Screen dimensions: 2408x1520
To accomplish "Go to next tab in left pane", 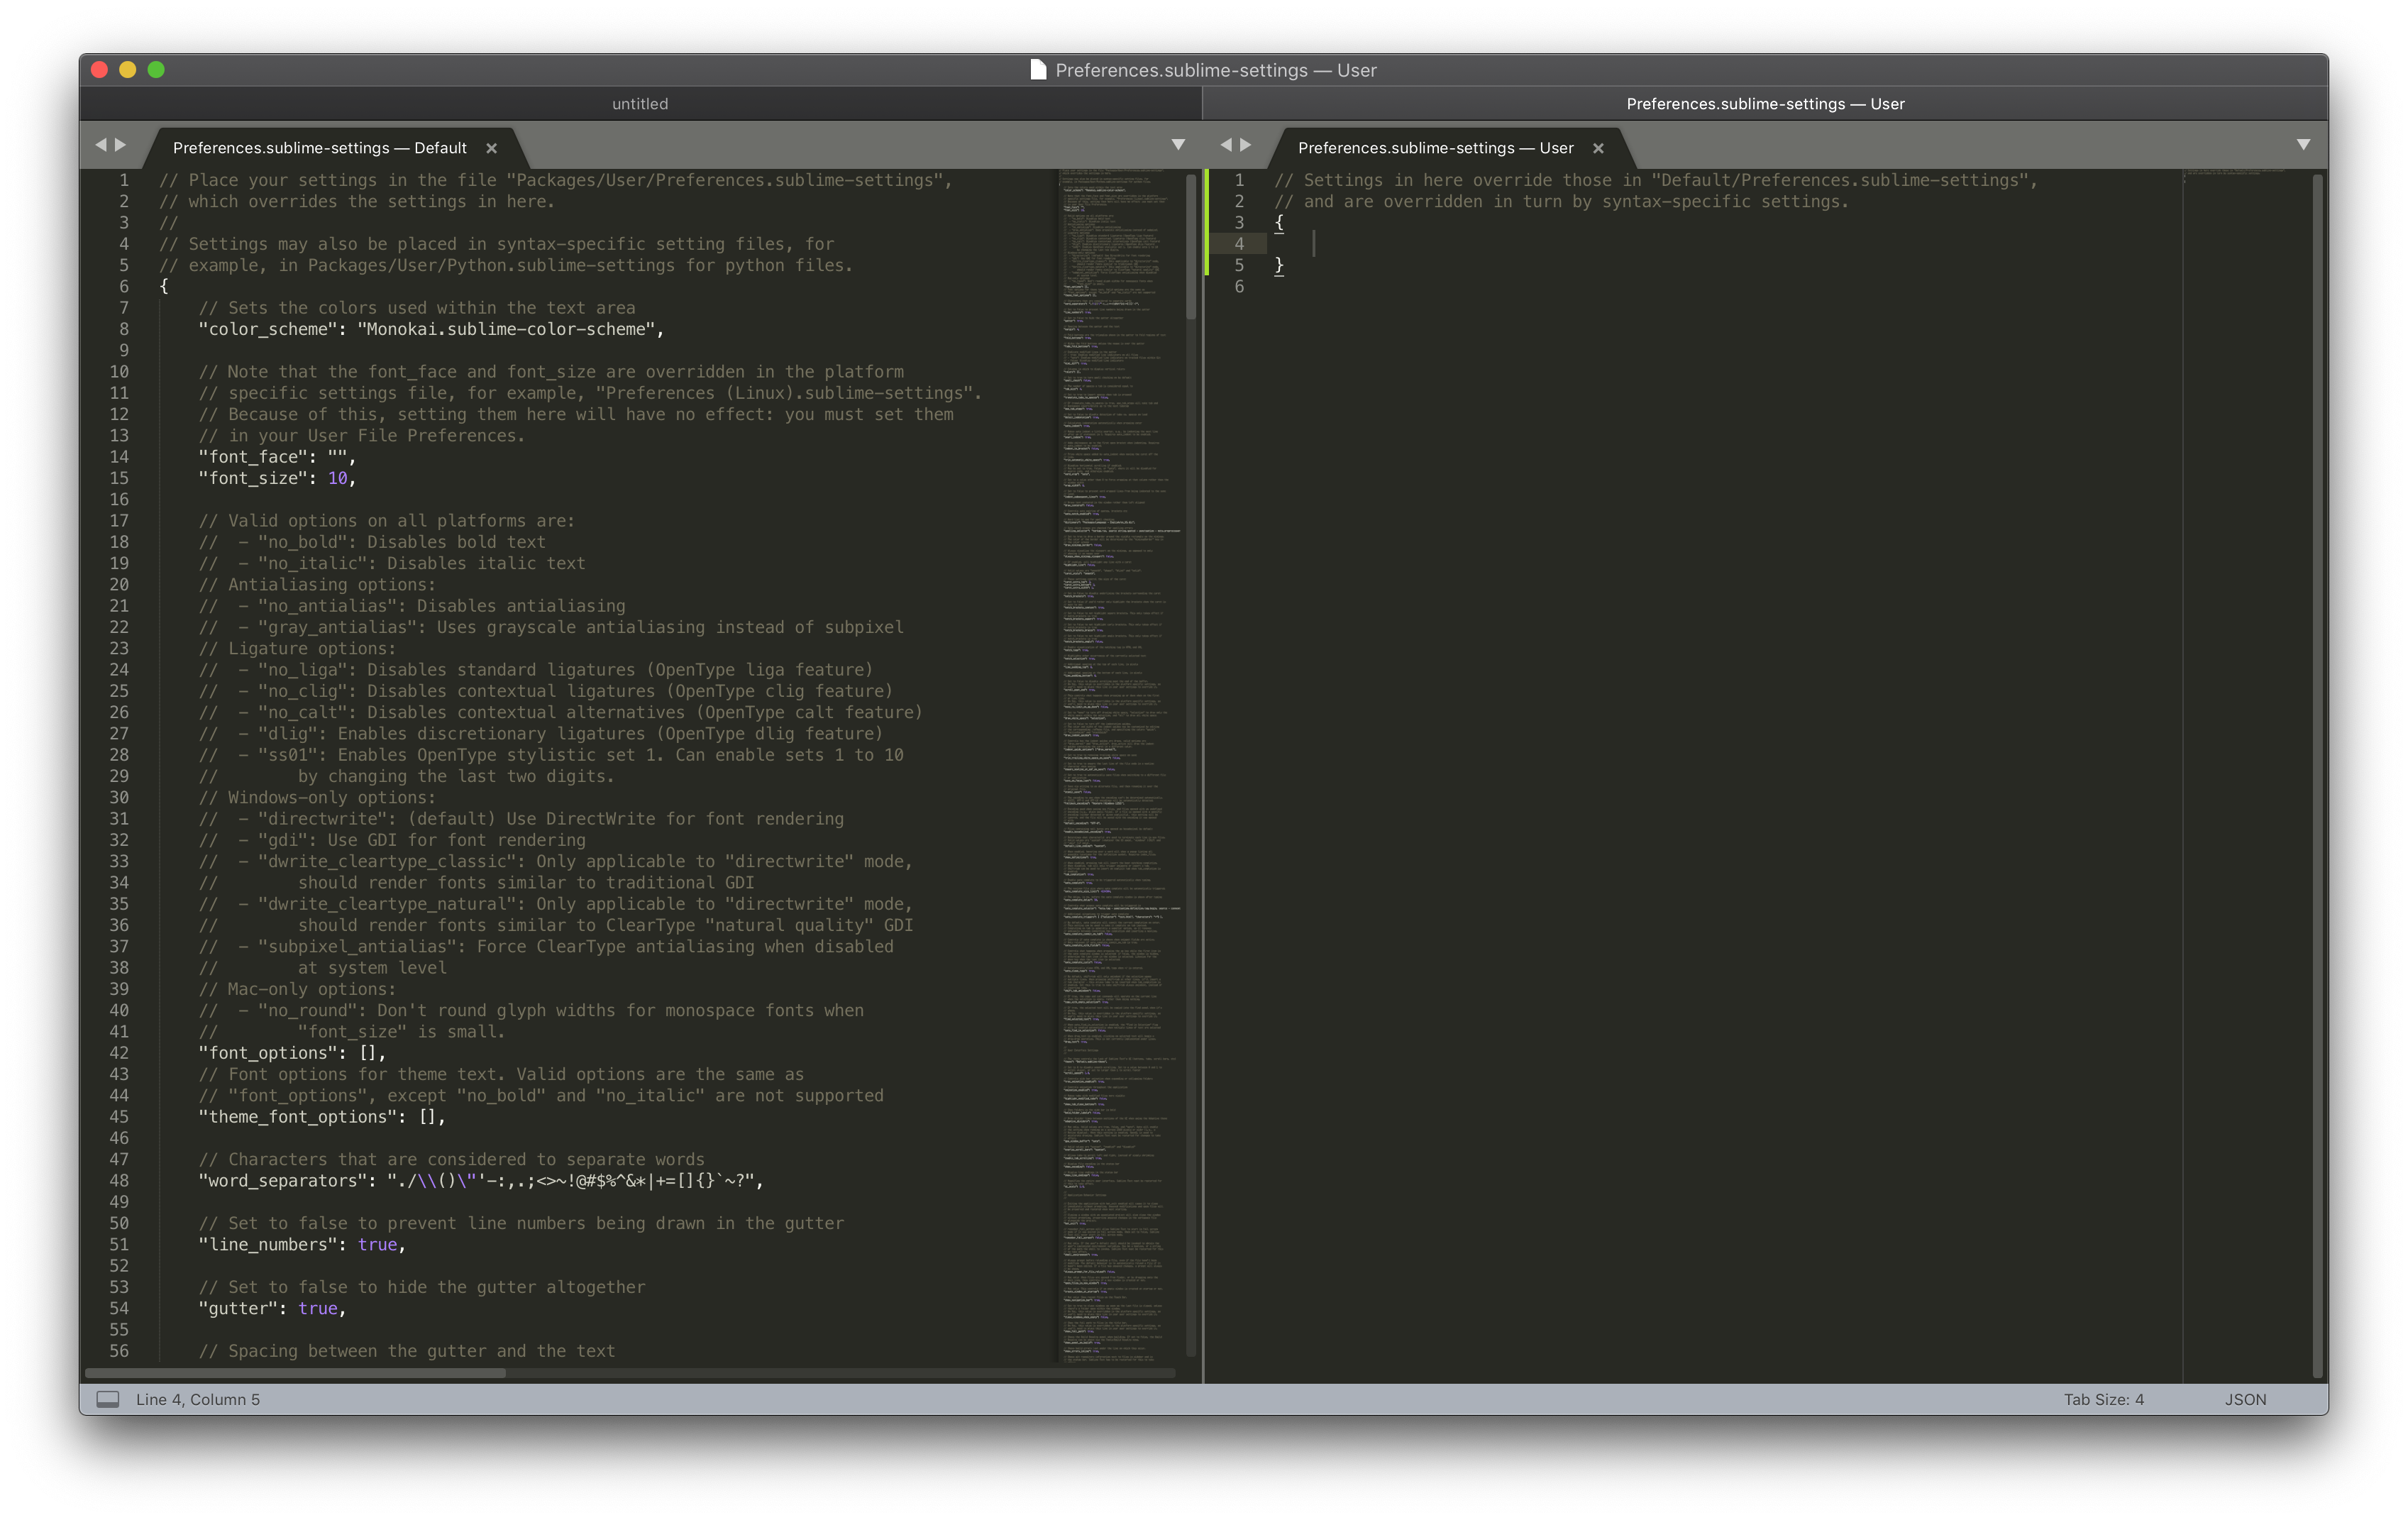I will pos(121,145).
